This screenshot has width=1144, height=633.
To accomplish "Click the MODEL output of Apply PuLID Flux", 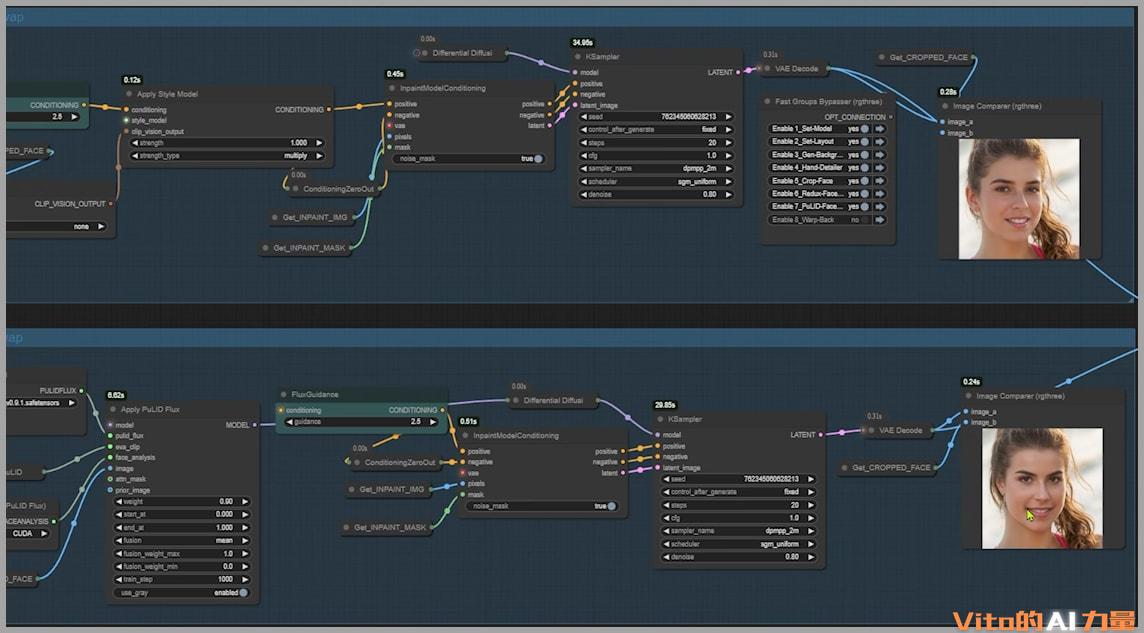I will click(x=254, y=424).
